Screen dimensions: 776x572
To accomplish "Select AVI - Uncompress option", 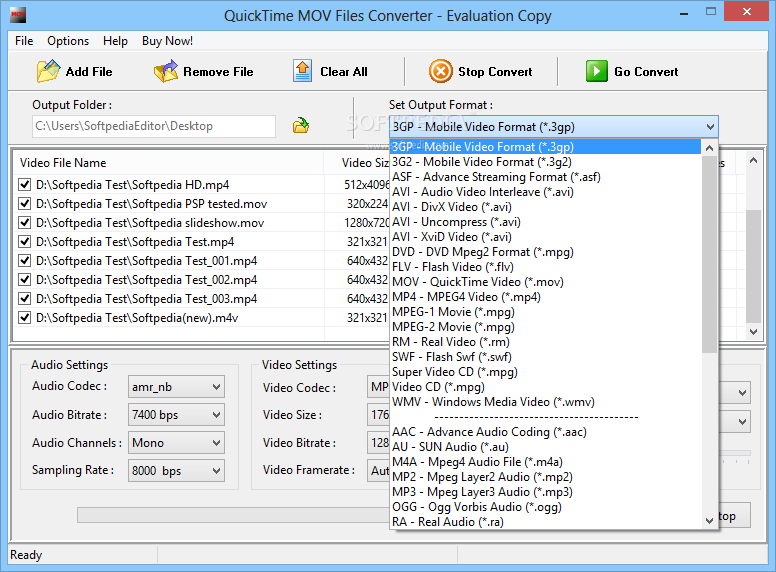I will point(546,222).
